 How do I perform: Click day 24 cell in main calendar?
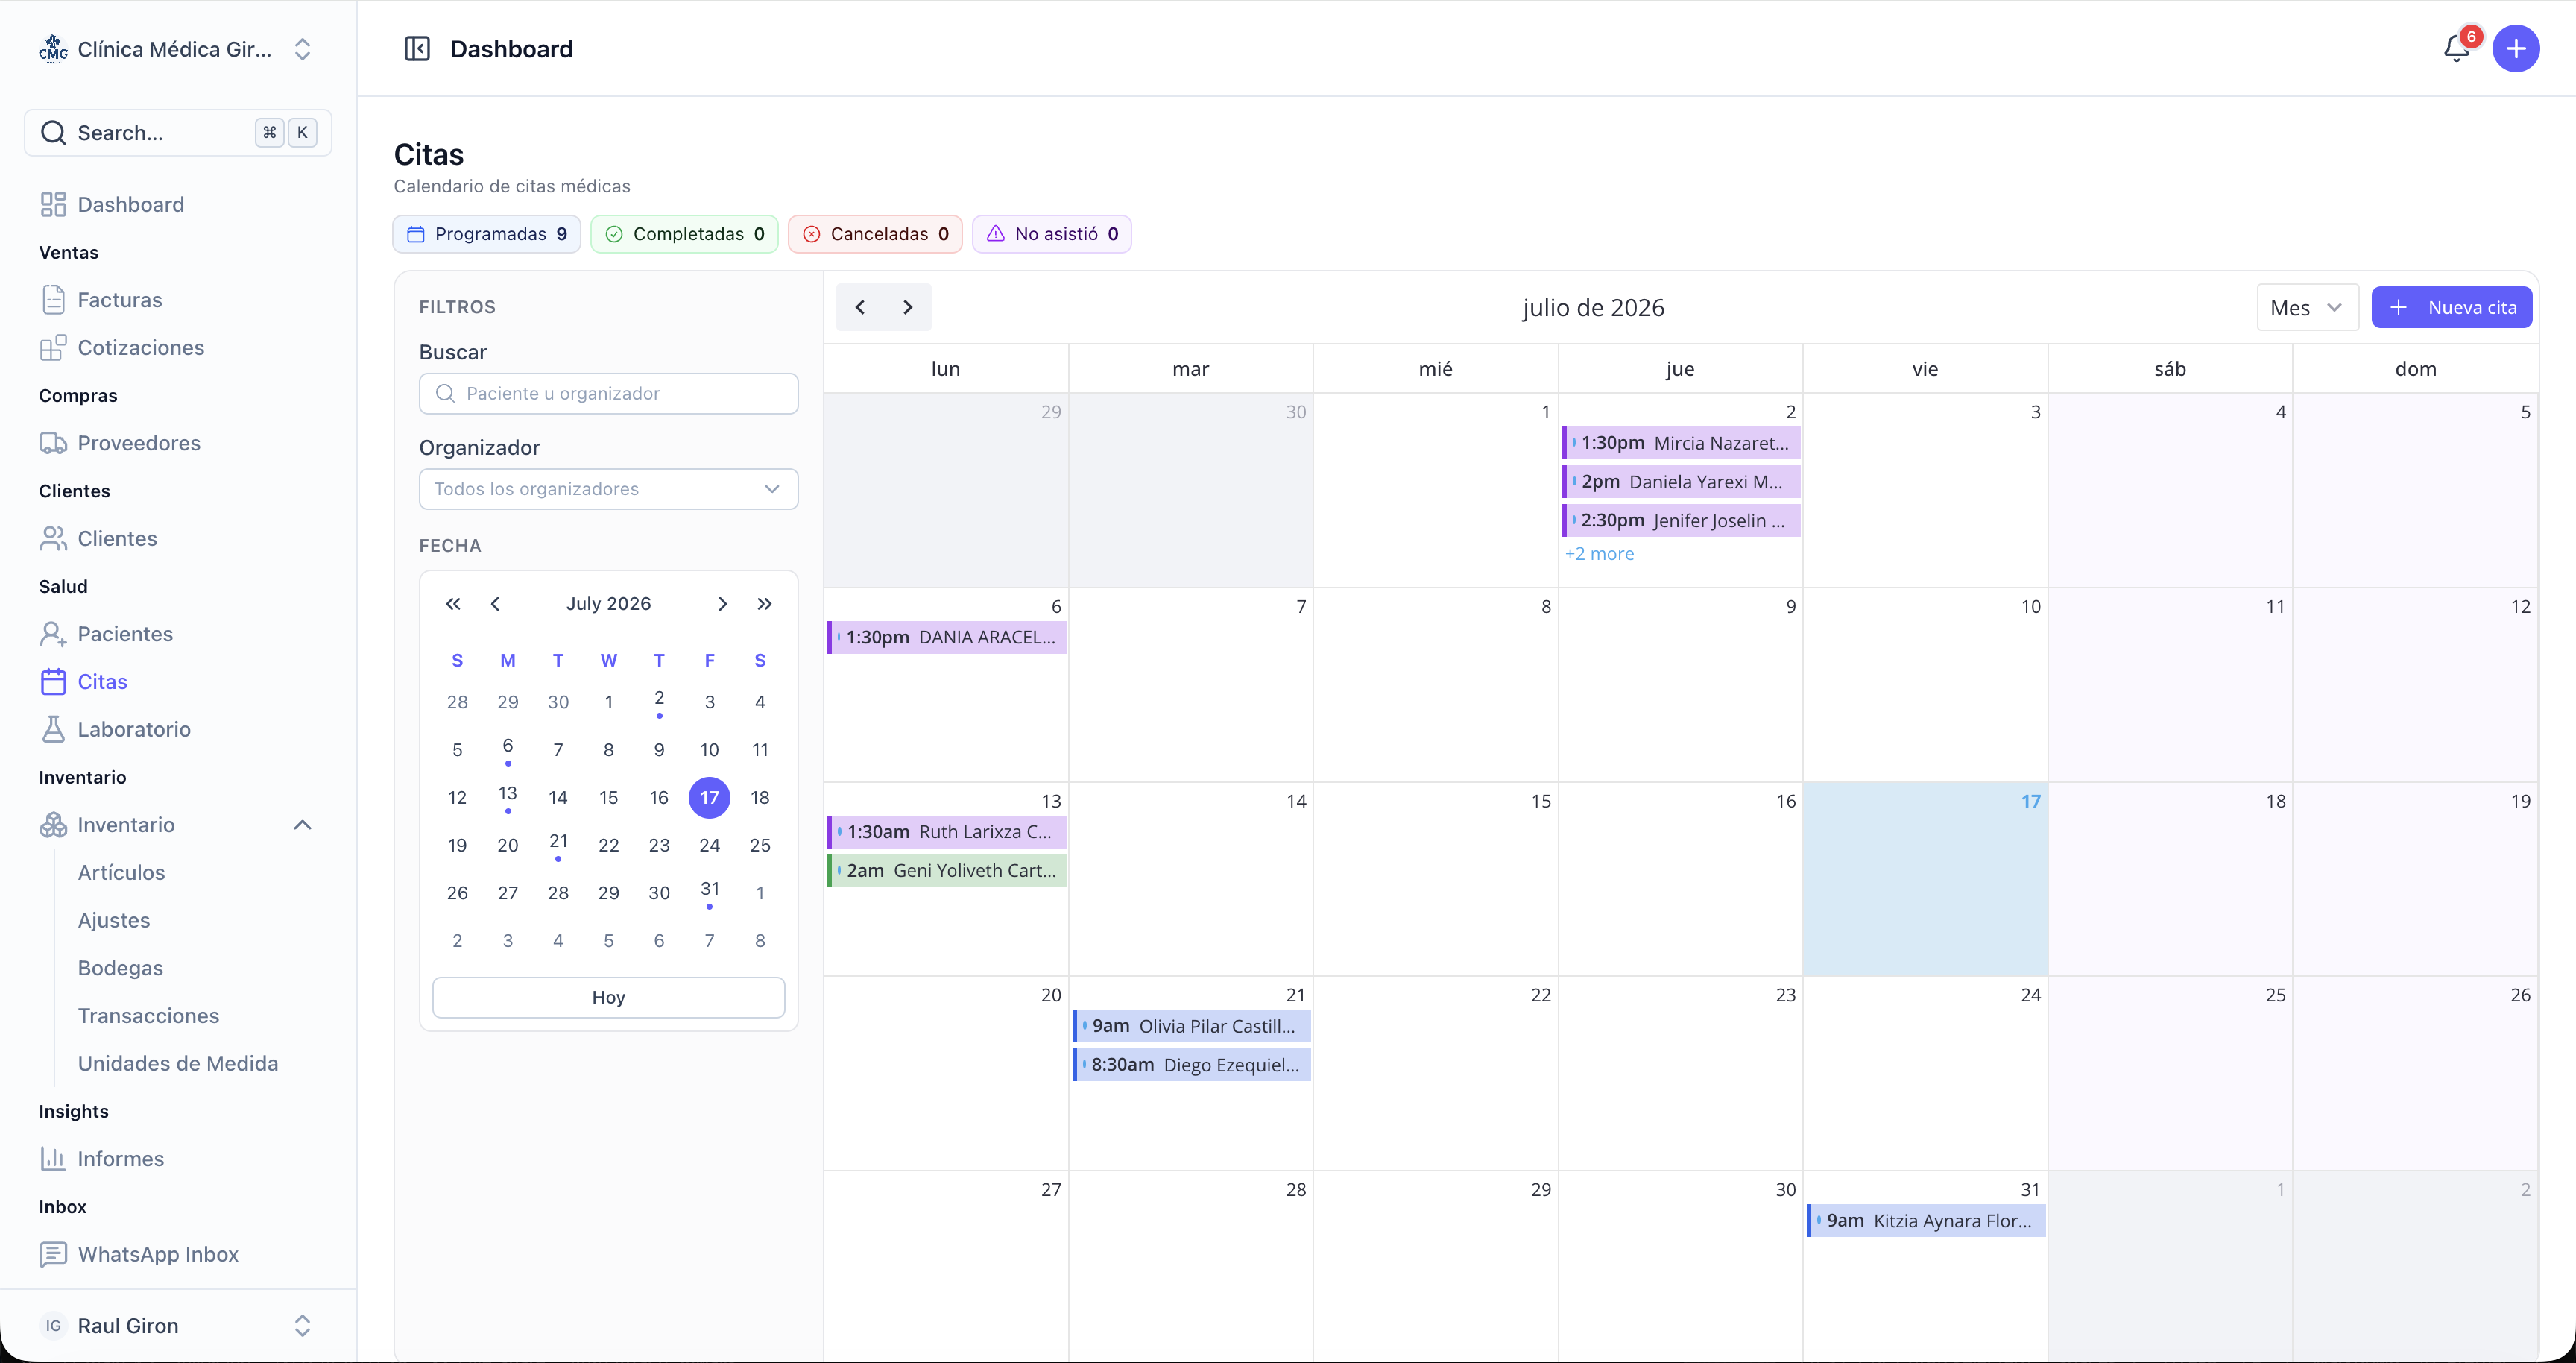point(1925,1074)
